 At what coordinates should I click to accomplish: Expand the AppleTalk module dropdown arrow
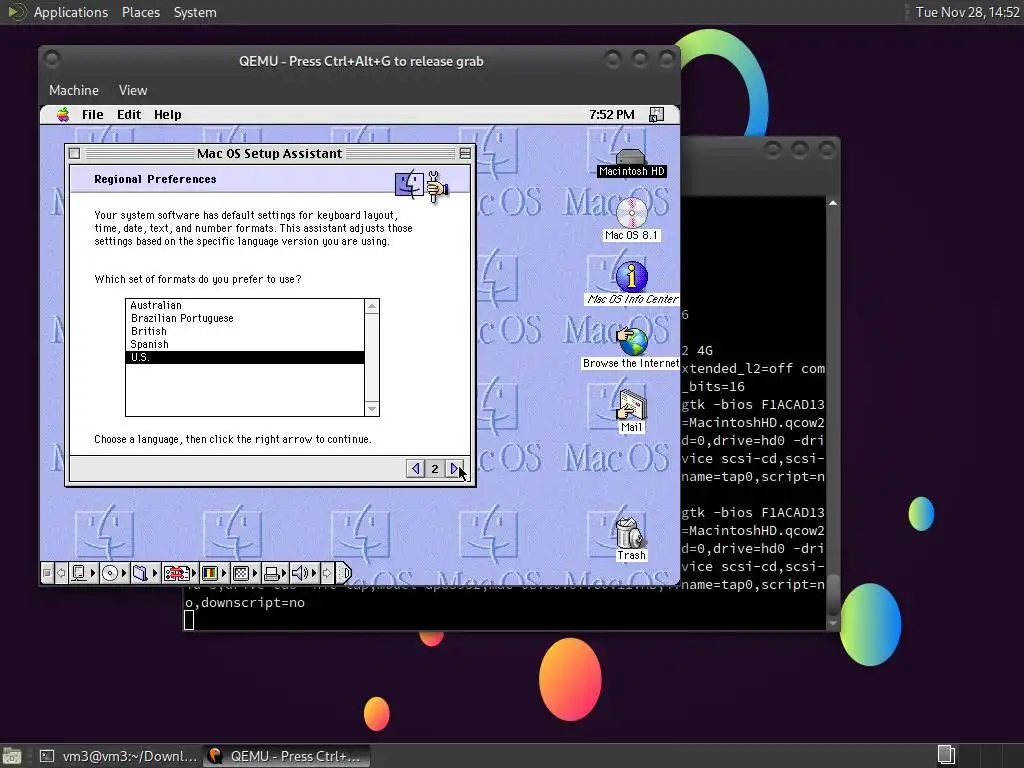[93, 573]
